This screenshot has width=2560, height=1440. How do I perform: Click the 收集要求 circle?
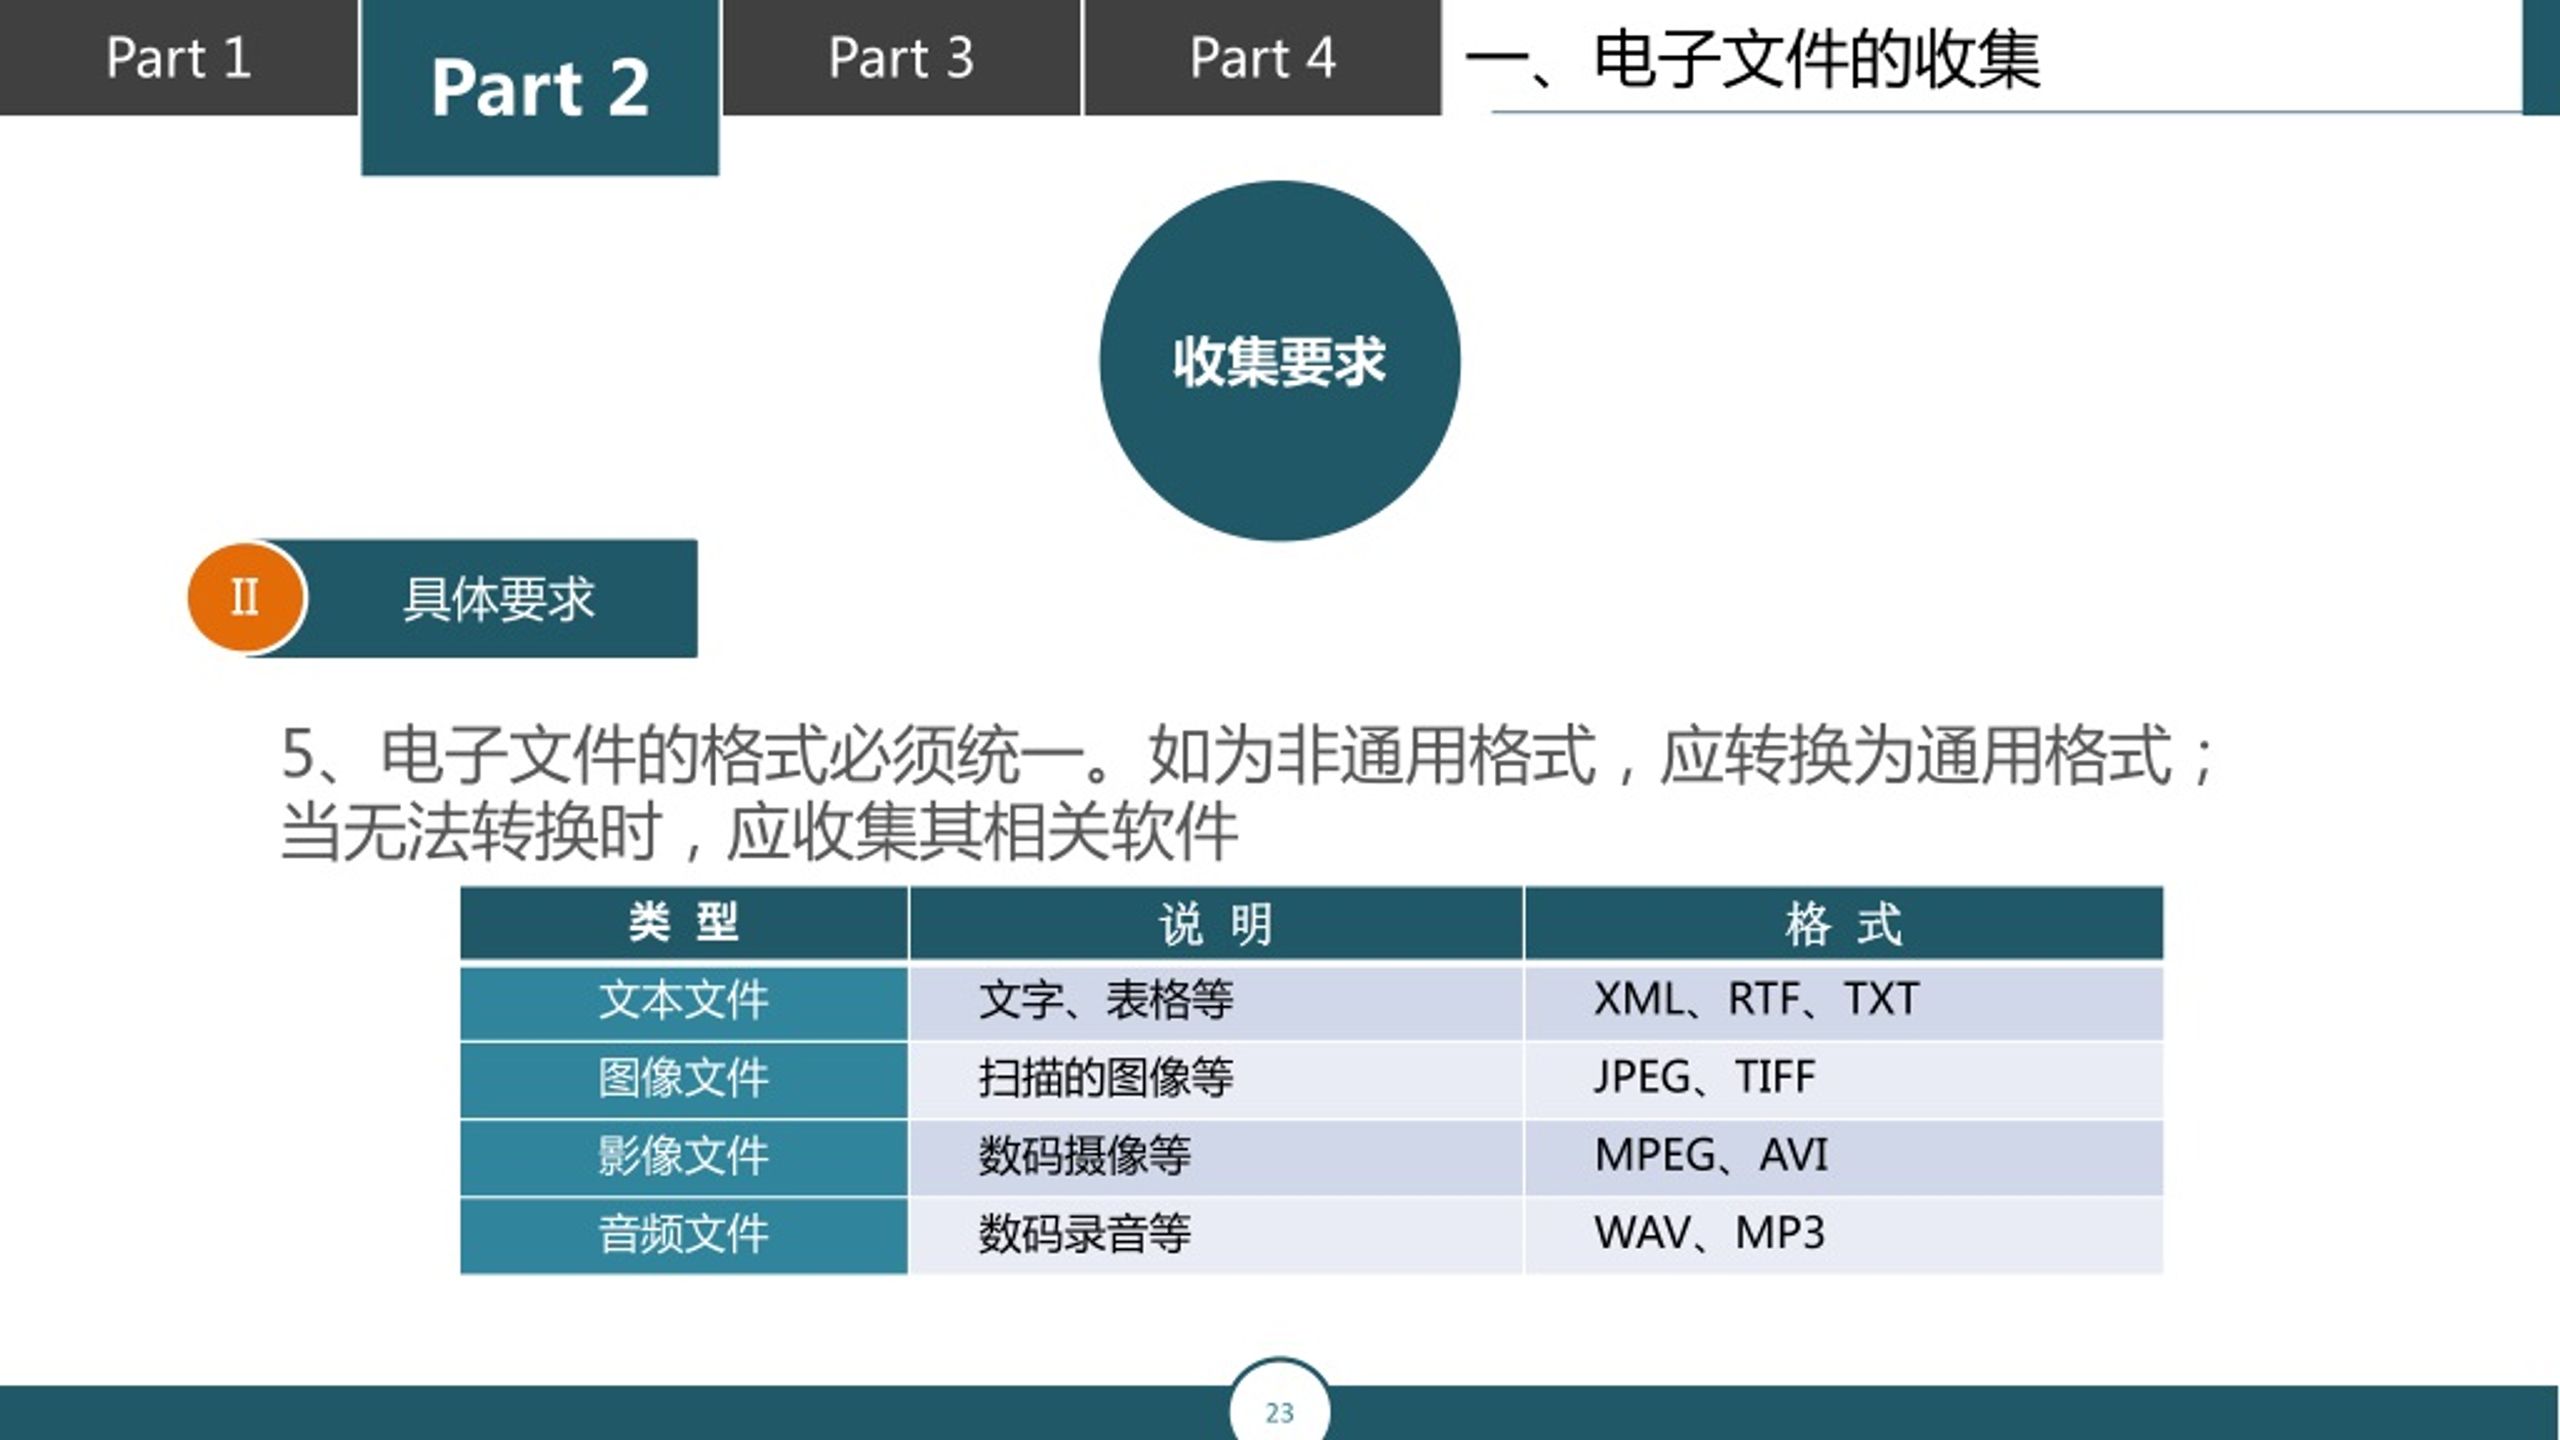click(x=1280, y=361)
